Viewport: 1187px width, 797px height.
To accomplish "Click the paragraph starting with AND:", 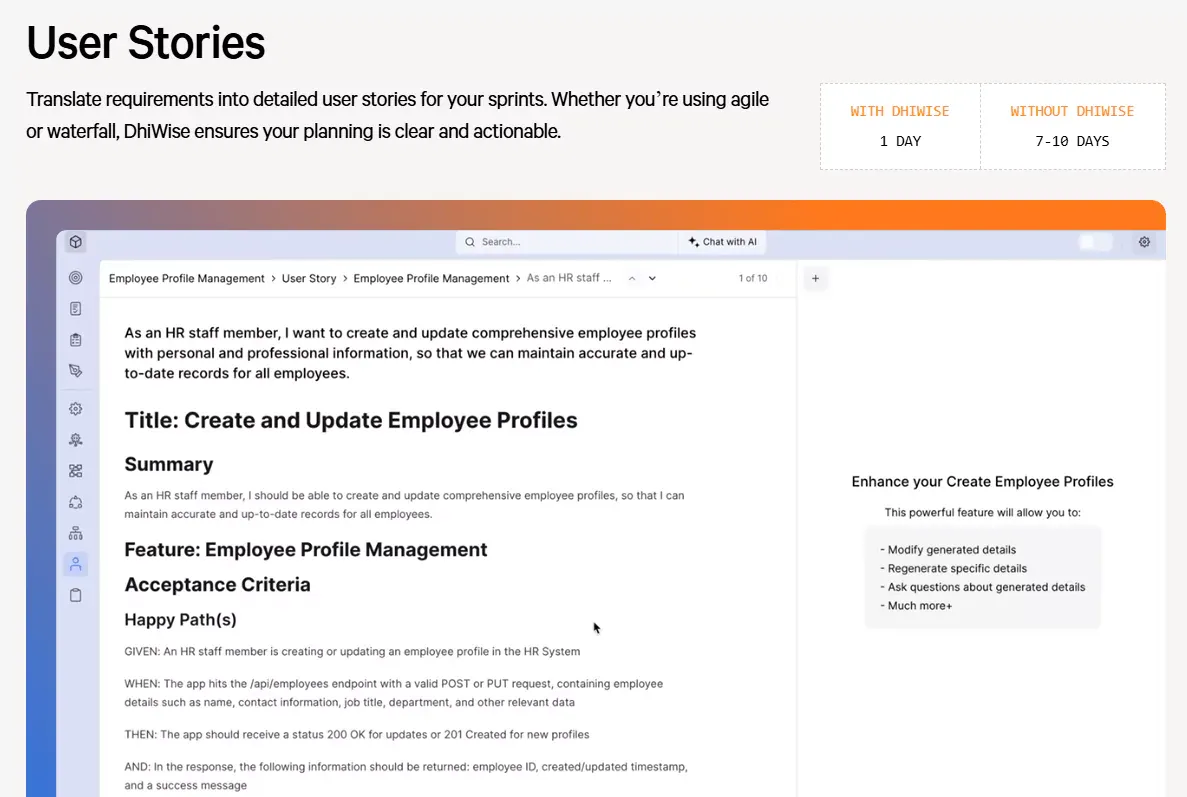I will click(406, 776).
